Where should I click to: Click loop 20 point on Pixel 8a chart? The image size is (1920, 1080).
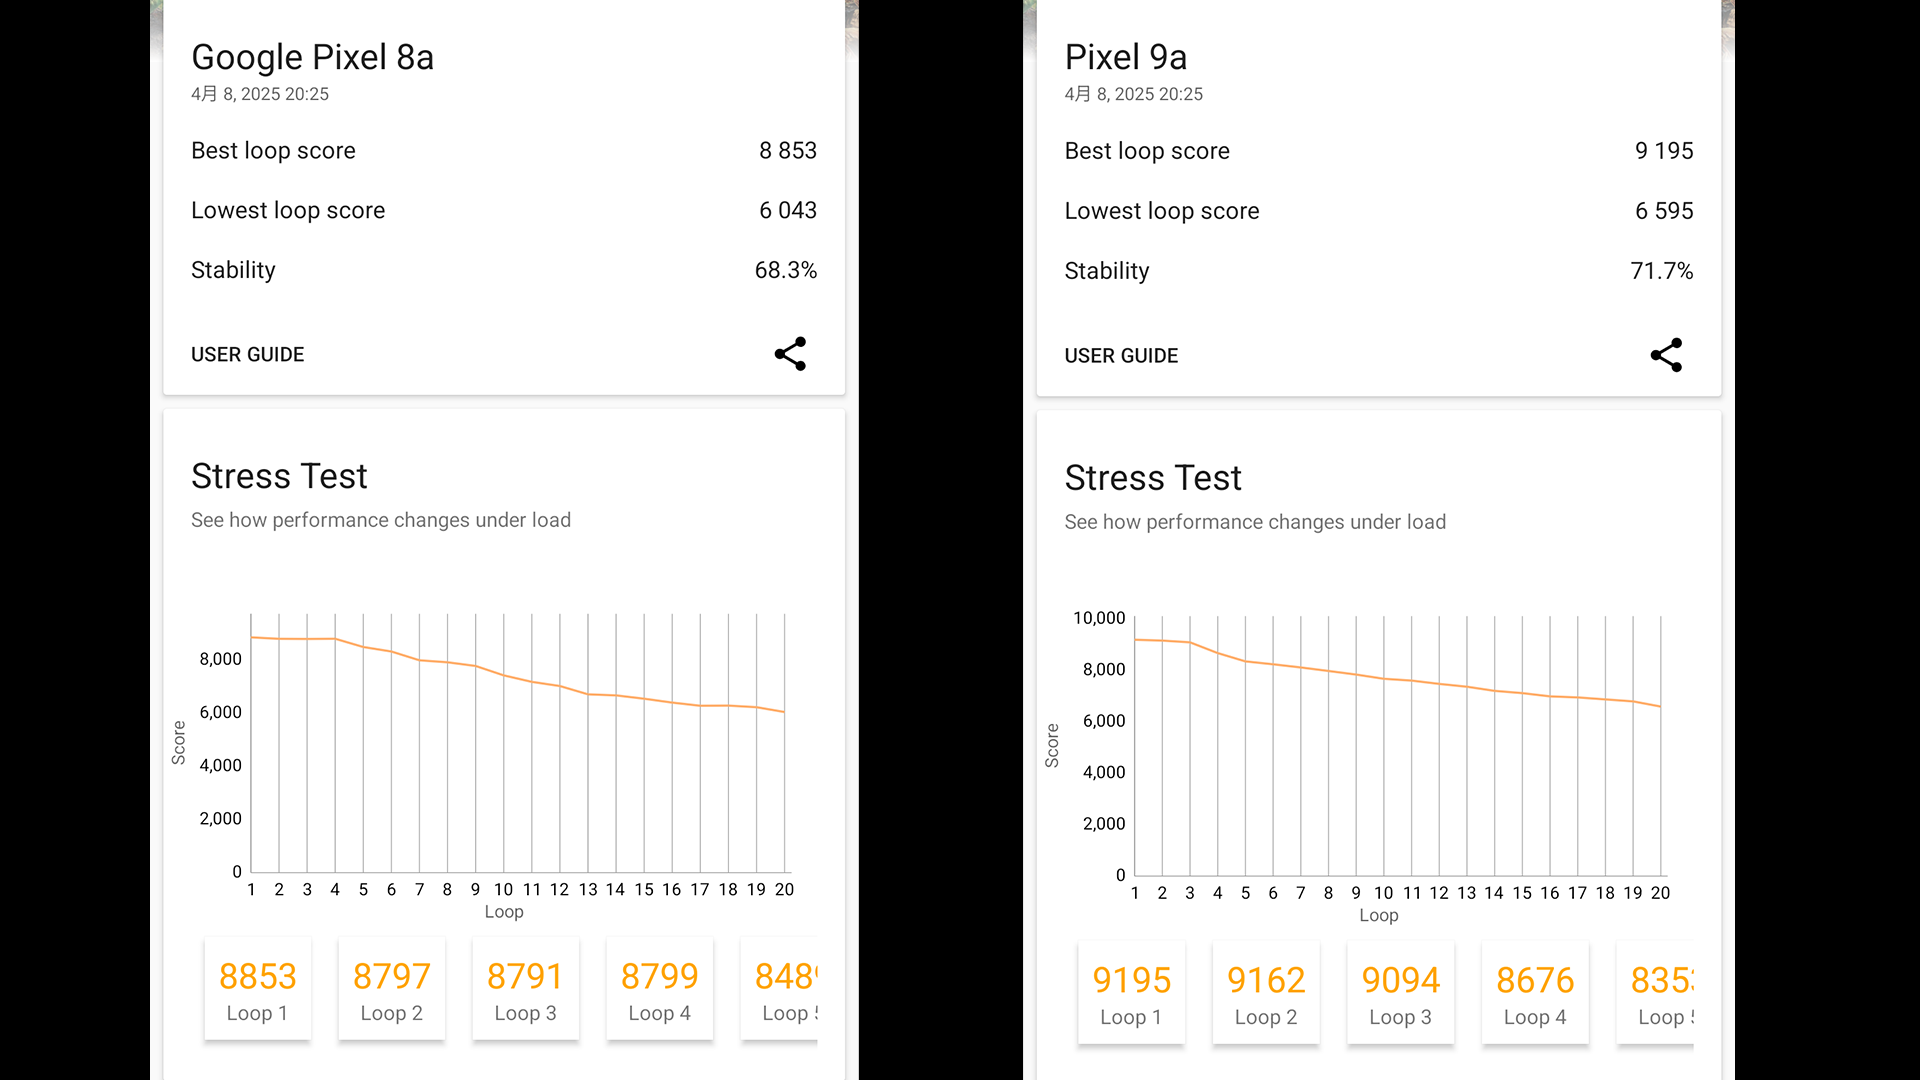tap(784, 712)
